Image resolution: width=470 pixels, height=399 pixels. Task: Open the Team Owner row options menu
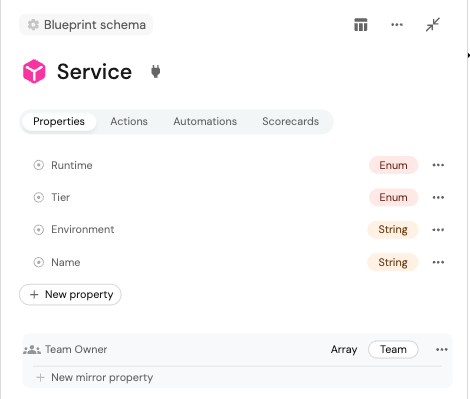[442, 350]
